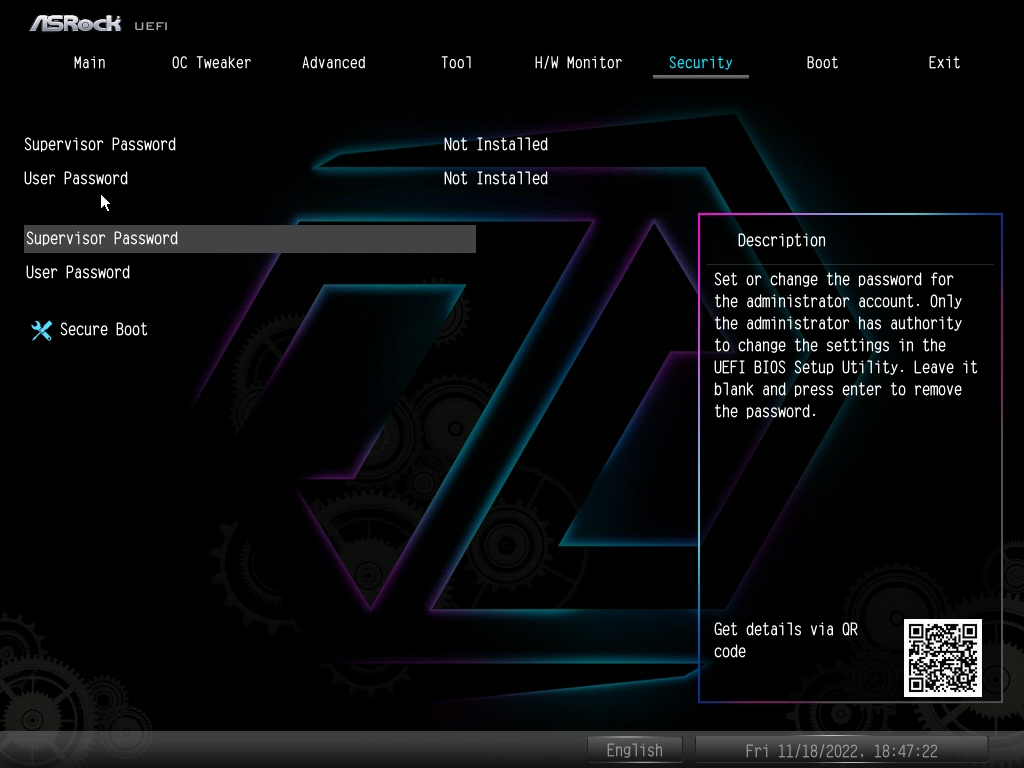The width and height of the screenshot is (1024, 768).
Task: Click the date and time display
Action: pos(841,750)
